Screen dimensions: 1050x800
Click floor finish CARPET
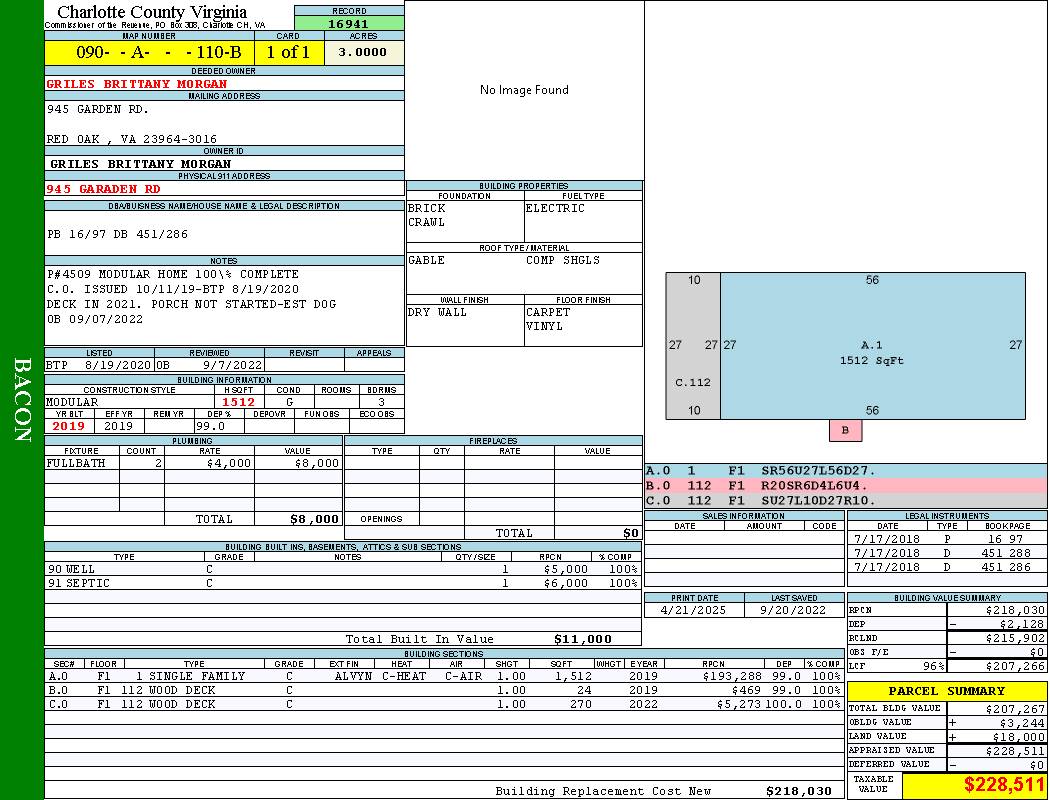pos(548,312)
